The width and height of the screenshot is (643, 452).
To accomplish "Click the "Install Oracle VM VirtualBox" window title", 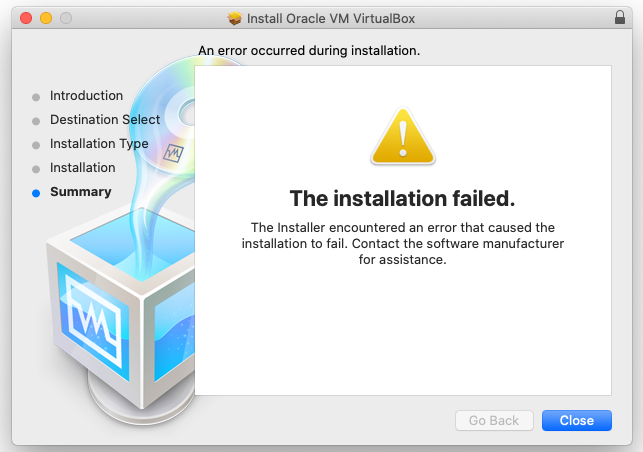I will click(330, 18).
